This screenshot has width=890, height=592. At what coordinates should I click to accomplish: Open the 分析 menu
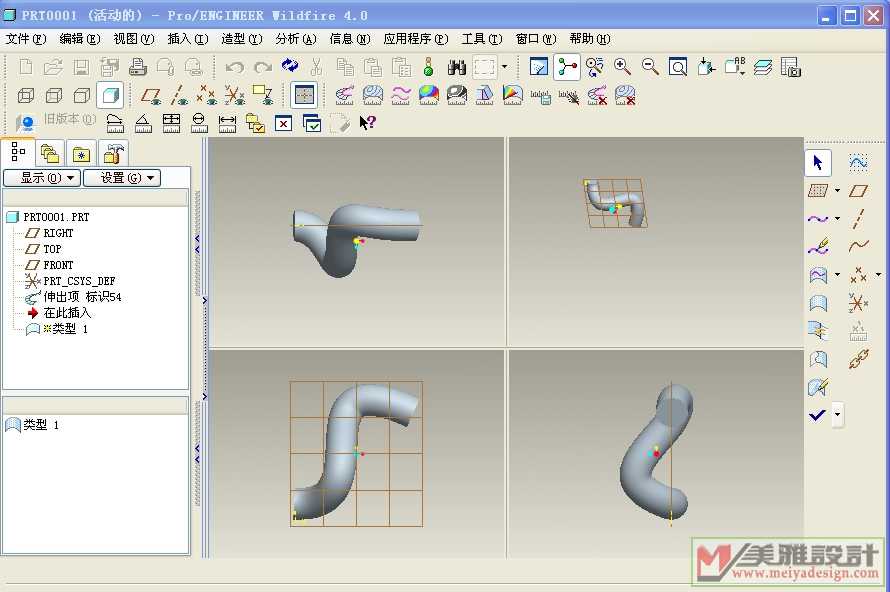click(296, 39)
